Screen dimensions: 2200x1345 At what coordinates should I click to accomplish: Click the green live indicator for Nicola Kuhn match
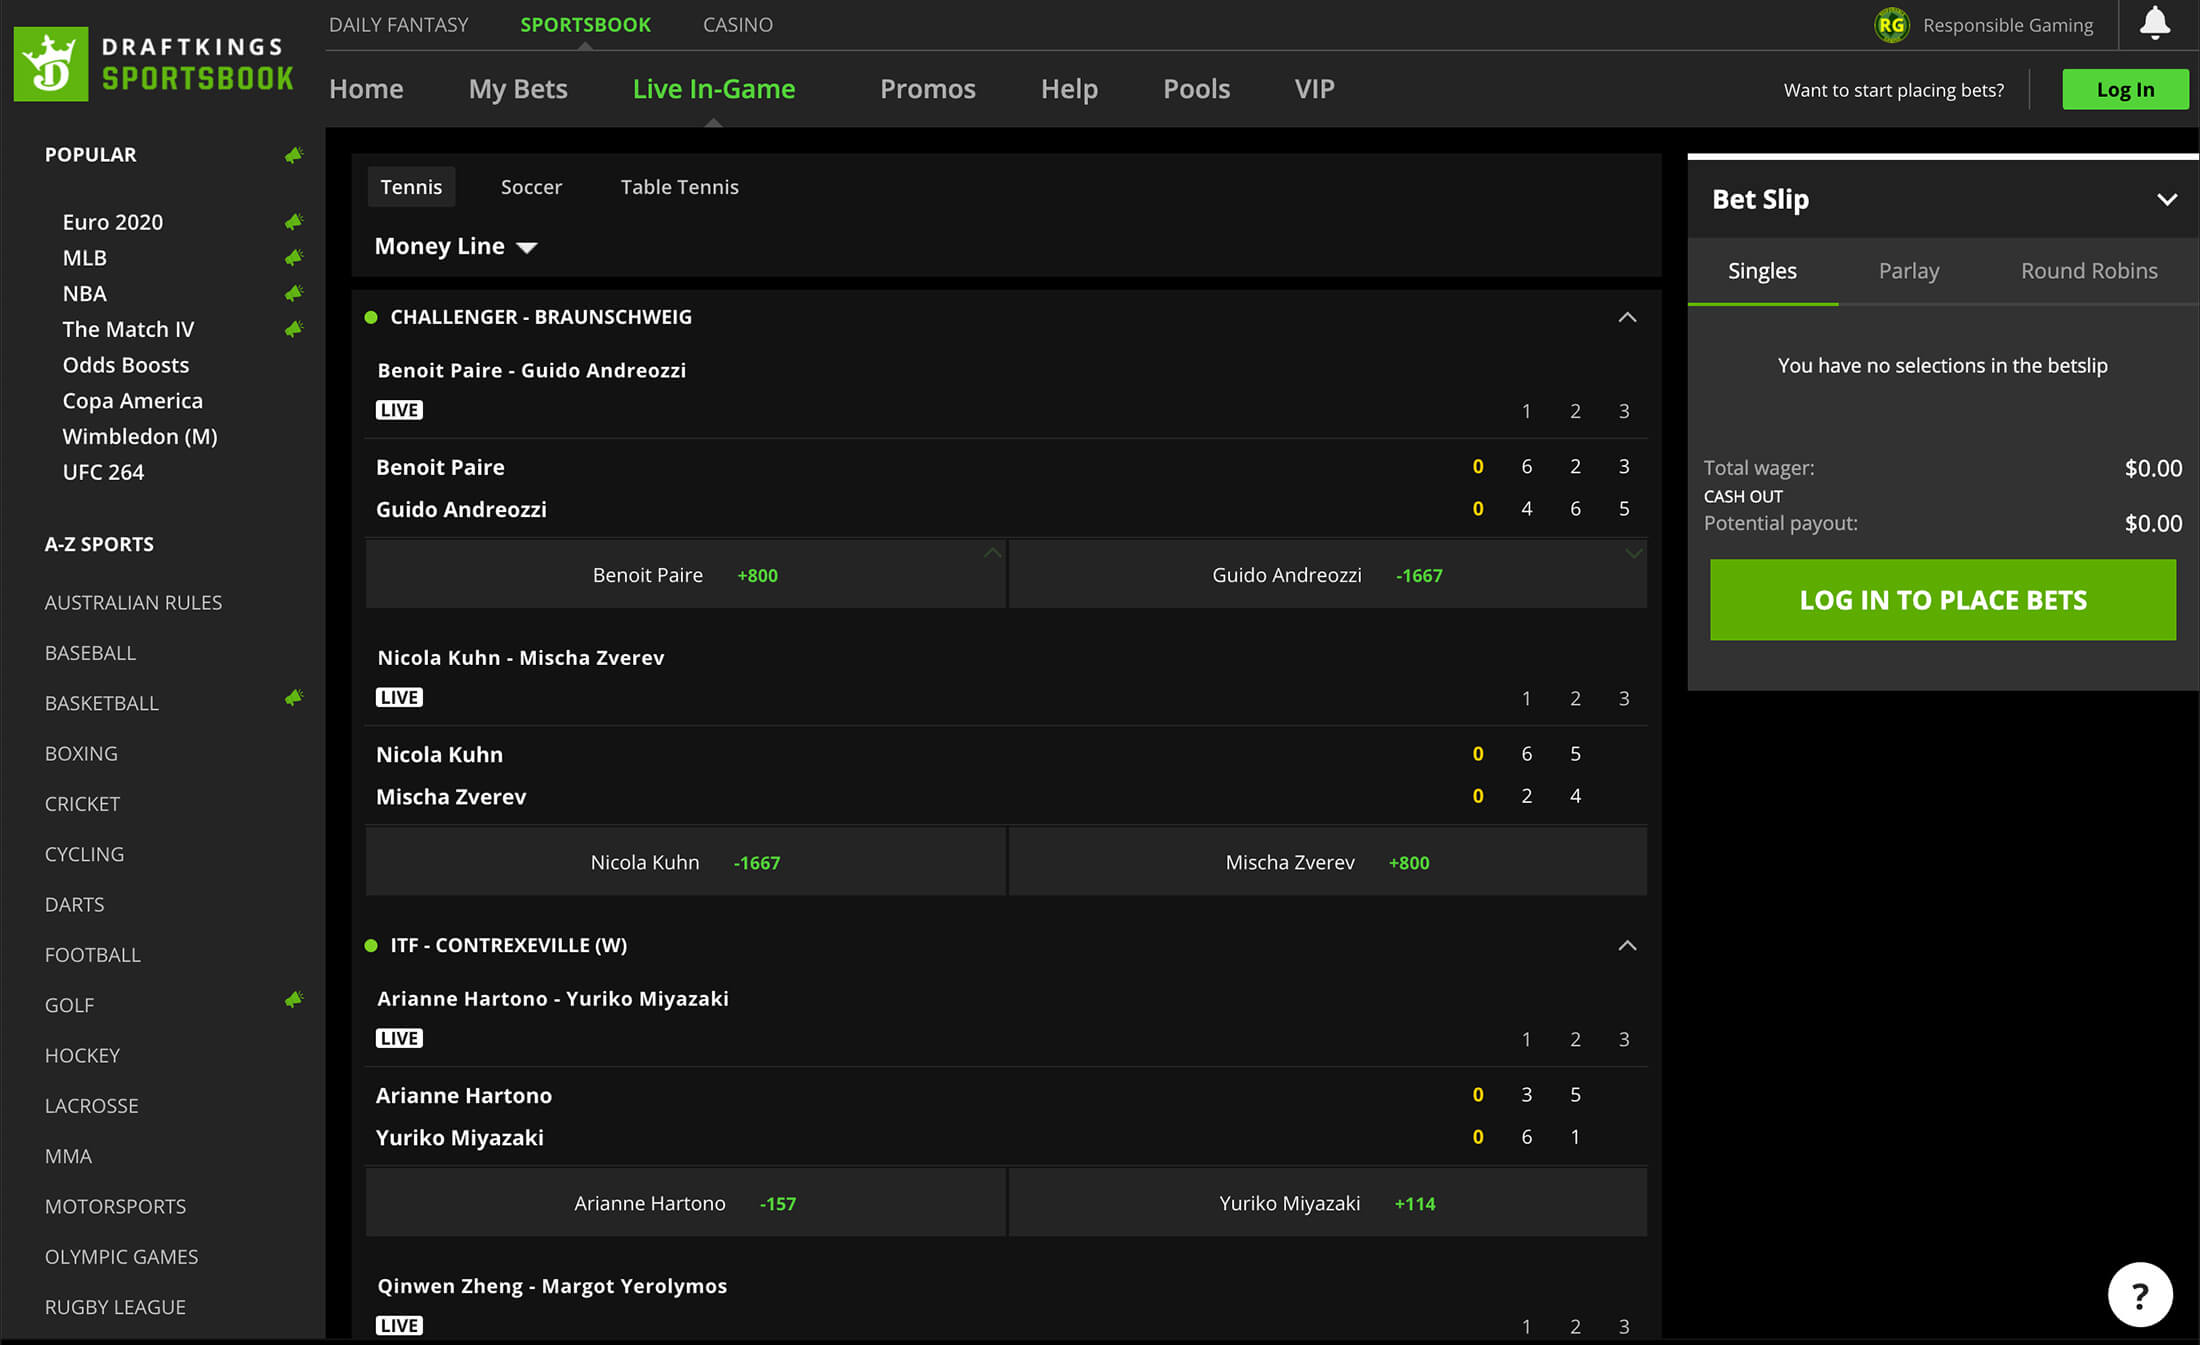click(x=399, y=696)
